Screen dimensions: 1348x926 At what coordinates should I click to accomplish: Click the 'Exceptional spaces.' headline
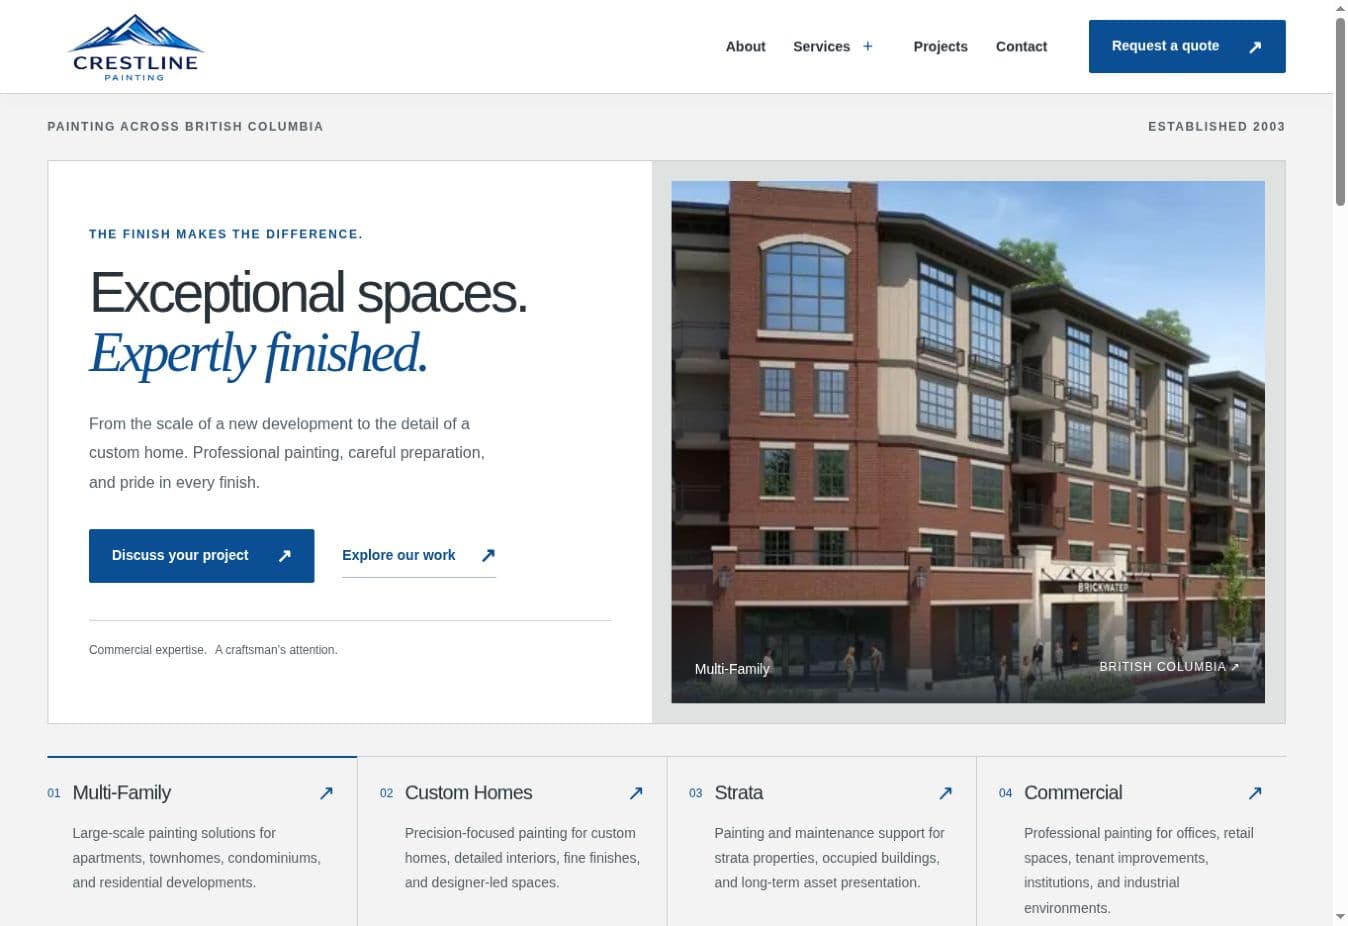coord(308,293)
